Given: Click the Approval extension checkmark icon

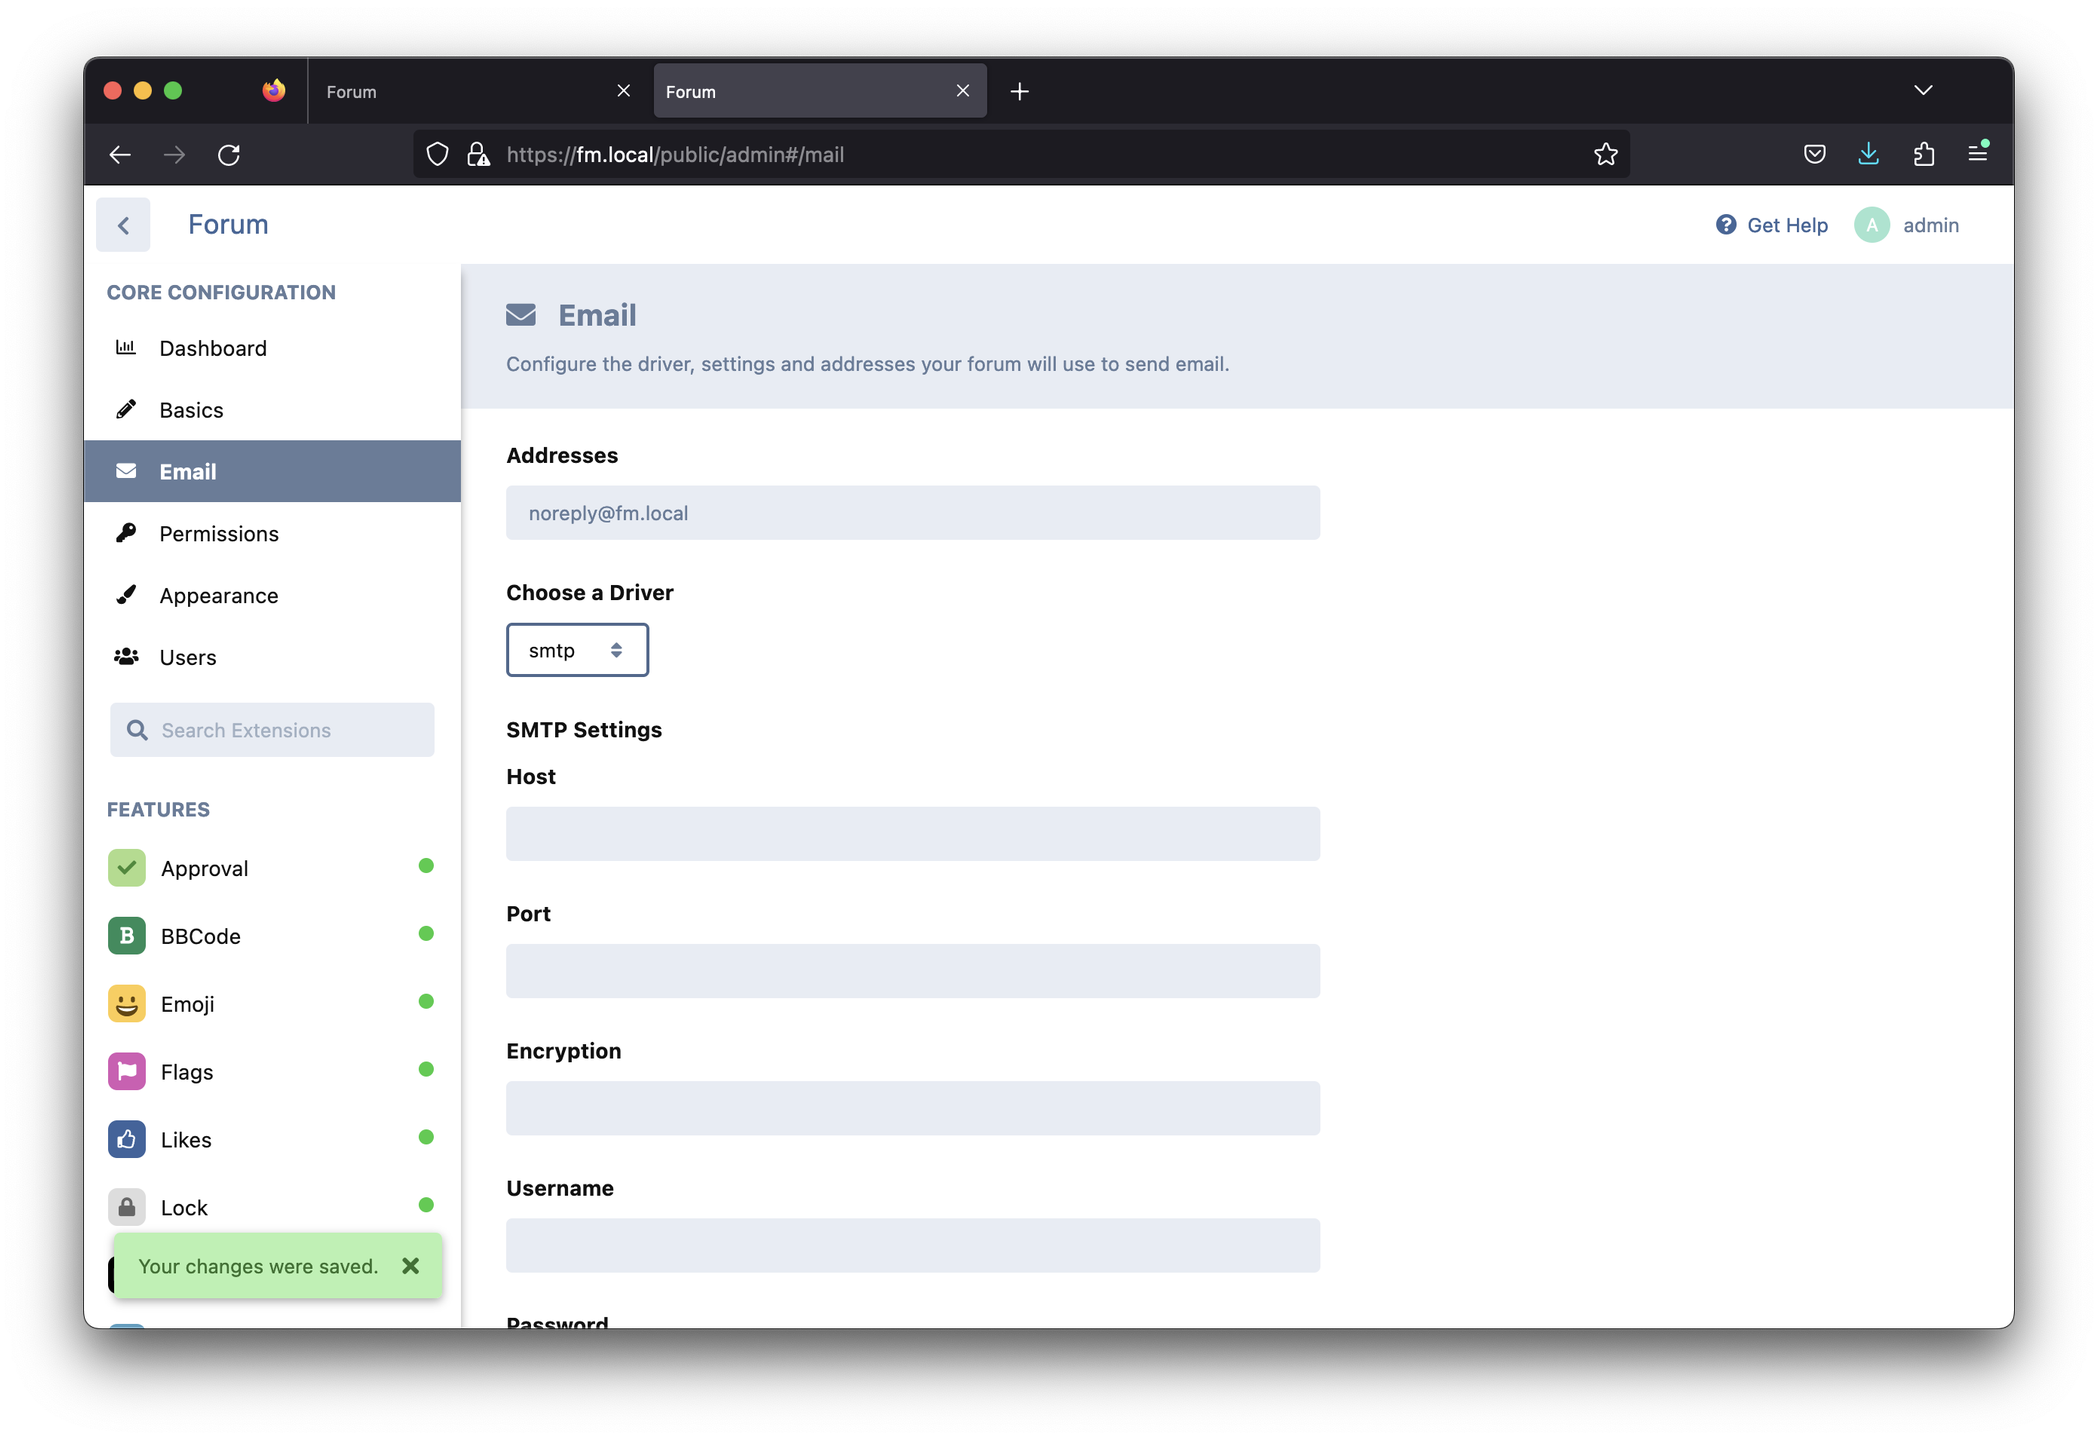Looking at the screenshot, I should 127,868.
